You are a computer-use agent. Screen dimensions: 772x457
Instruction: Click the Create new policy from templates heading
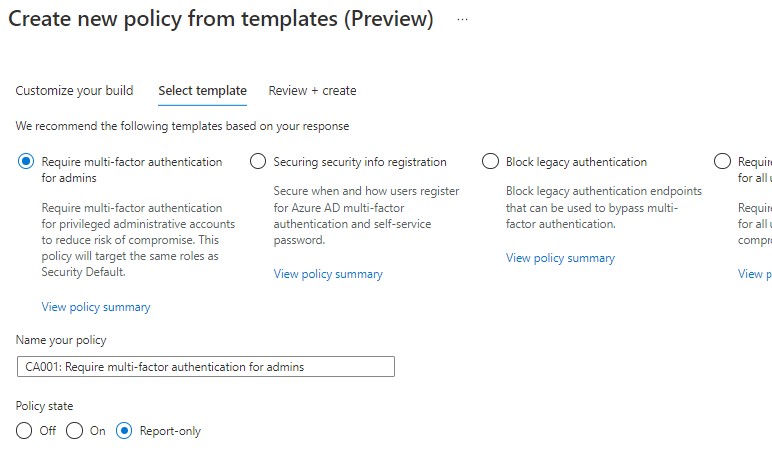tap(221, 20)
